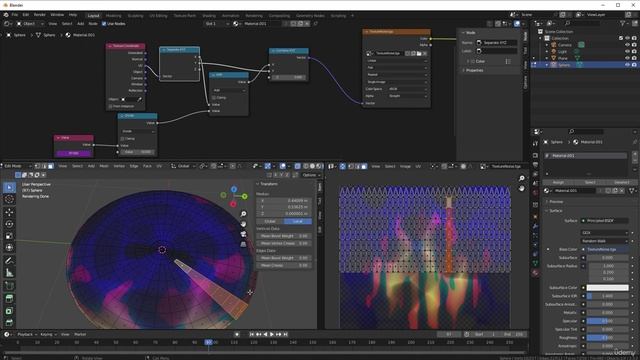Image resolution: width=640 pixels, height=360 pixels.
Task: Select the Cursor tool in viewport toolbar
Action: pos(9,199)
